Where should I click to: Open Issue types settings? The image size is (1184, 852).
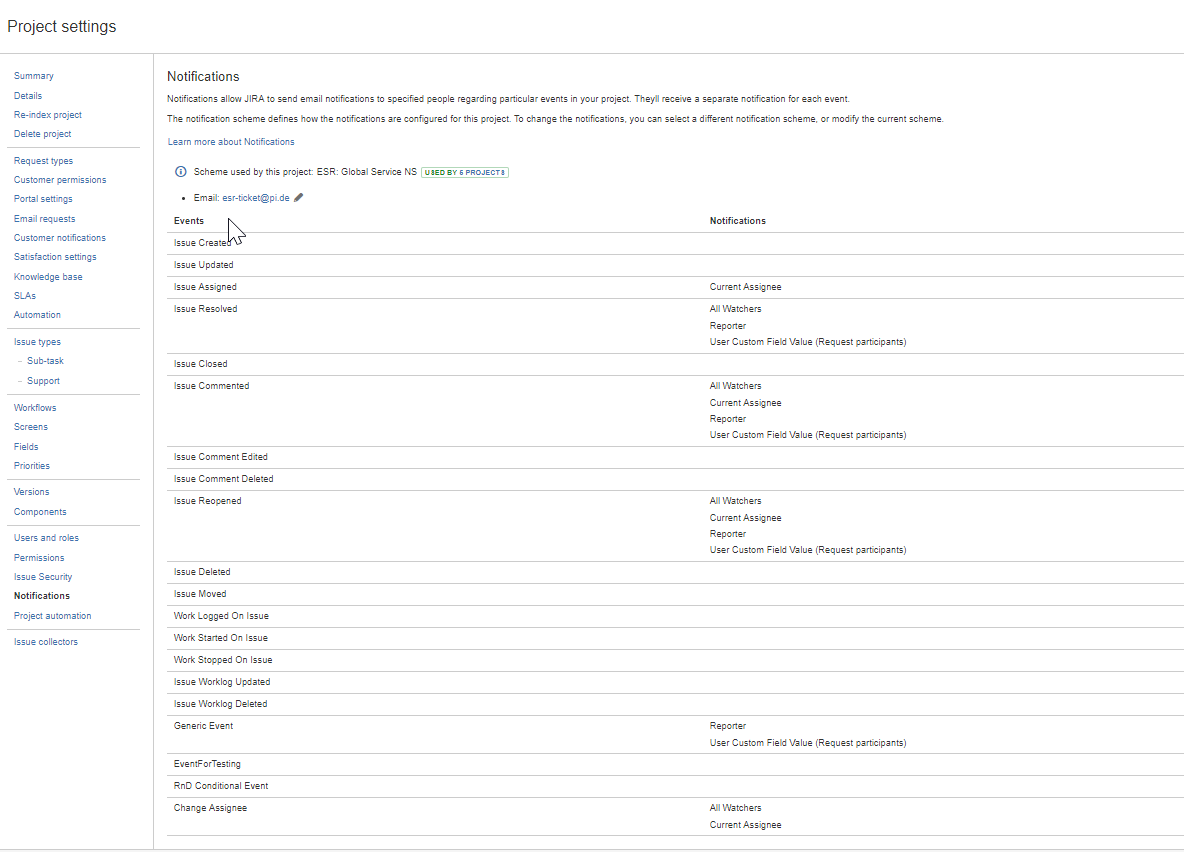[x=37, y=342]
